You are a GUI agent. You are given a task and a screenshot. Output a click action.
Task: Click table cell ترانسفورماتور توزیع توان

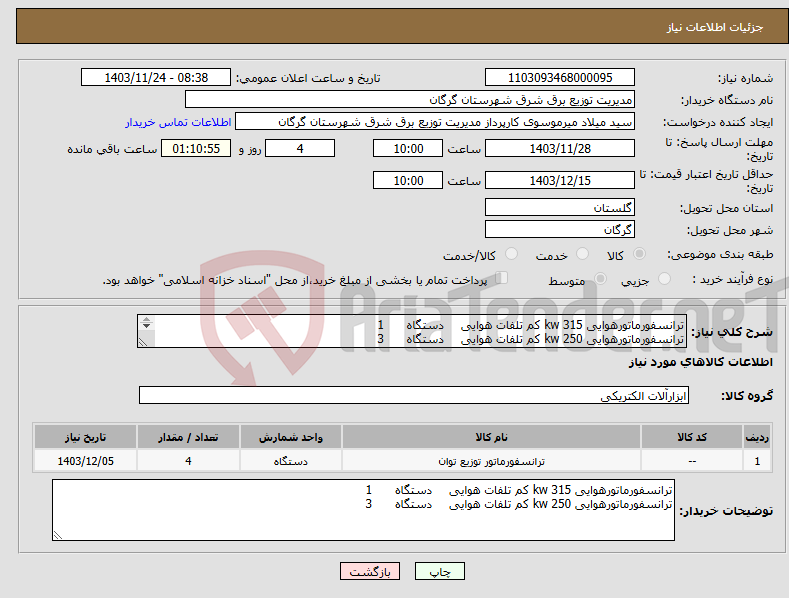click(491, 461)
